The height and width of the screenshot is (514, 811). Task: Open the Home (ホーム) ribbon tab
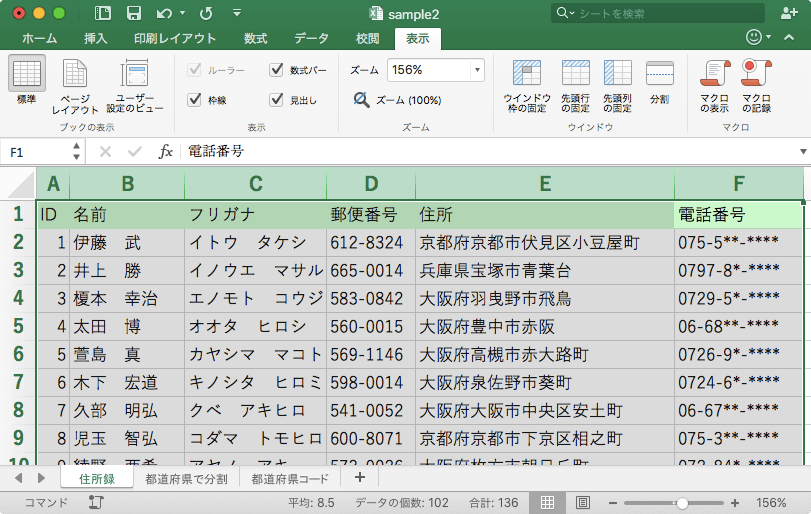pos(40,38)
